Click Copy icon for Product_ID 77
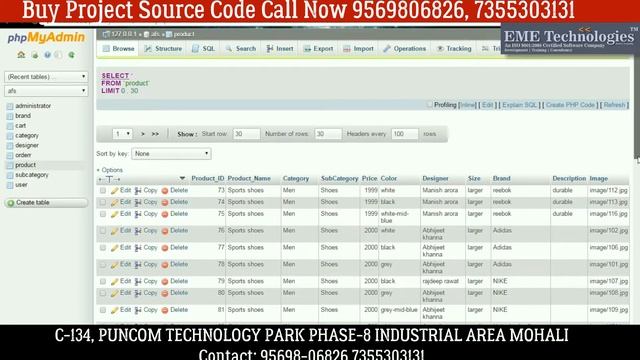Viewport: 640px width, 360px height. click(138, 248)
